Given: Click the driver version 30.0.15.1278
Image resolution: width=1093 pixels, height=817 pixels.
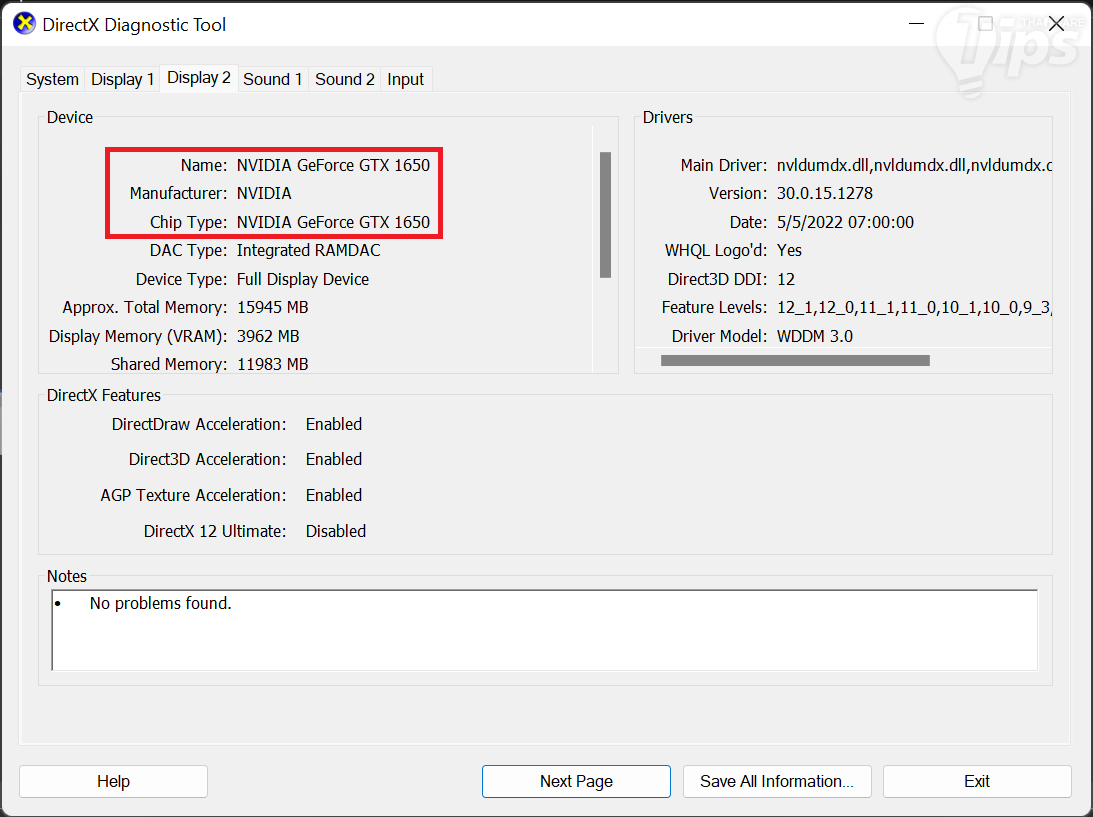Looking at the screenshot, I should (825, 193).
